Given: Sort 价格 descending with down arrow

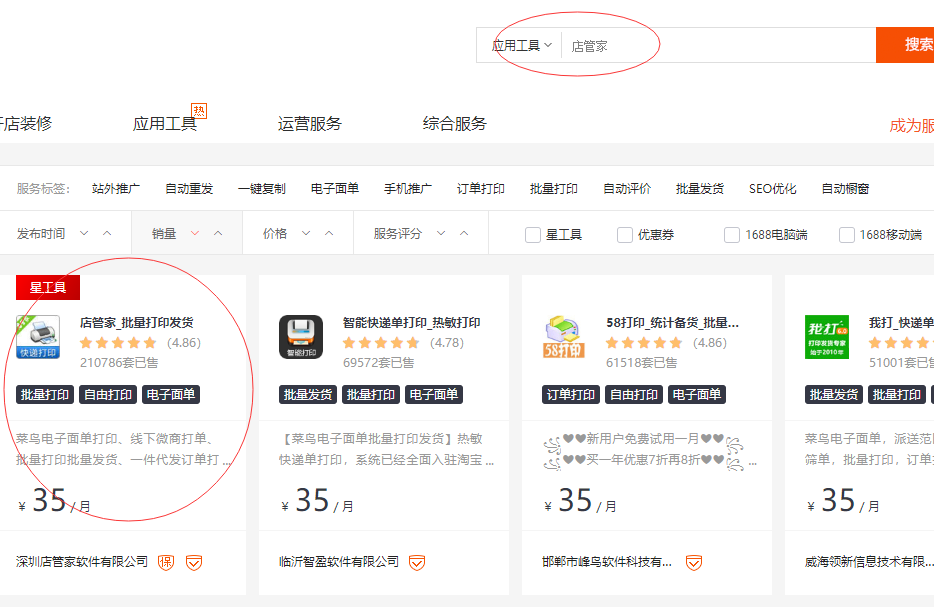Looking at the screenshot, I should (x=306, y=234).
